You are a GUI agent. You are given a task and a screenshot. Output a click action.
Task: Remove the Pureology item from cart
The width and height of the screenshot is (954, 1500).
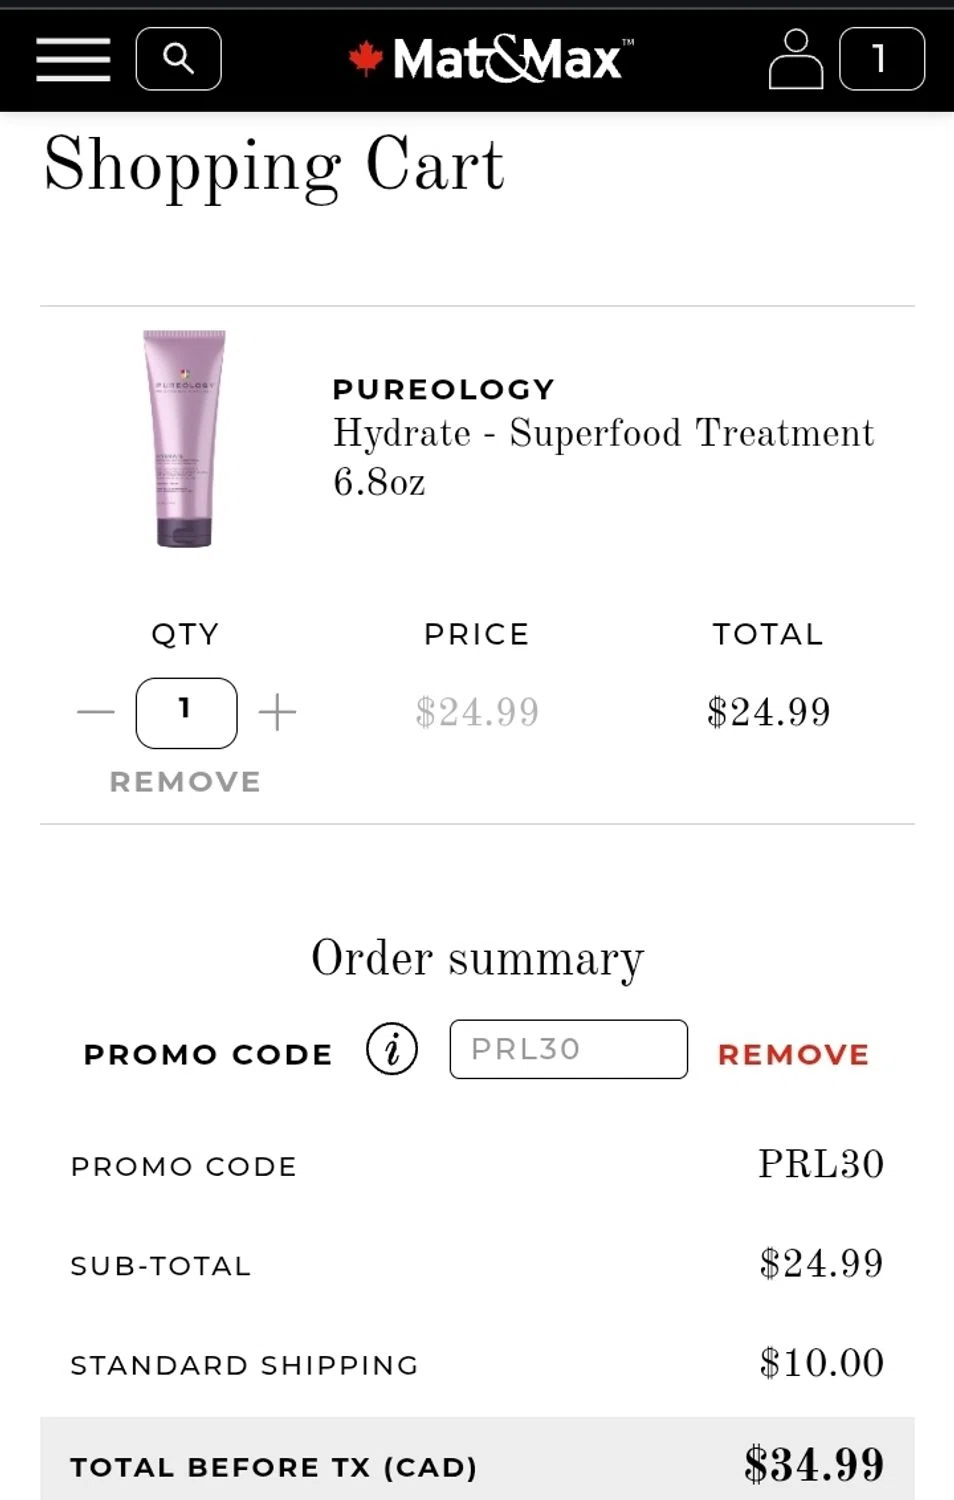click(x=185, y=781)
